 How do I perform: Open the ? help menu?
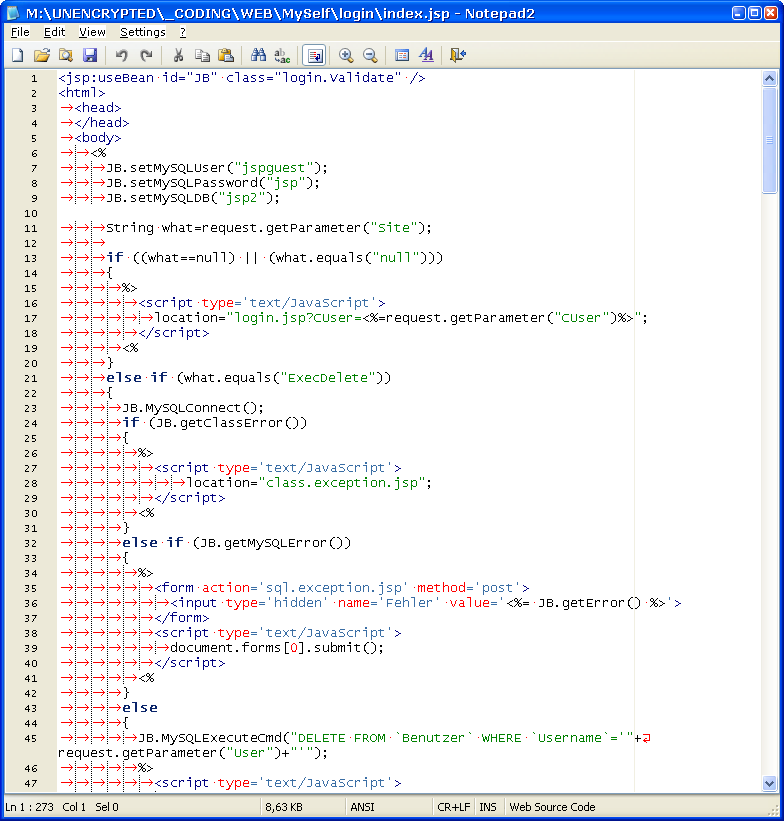pos(183,32)
